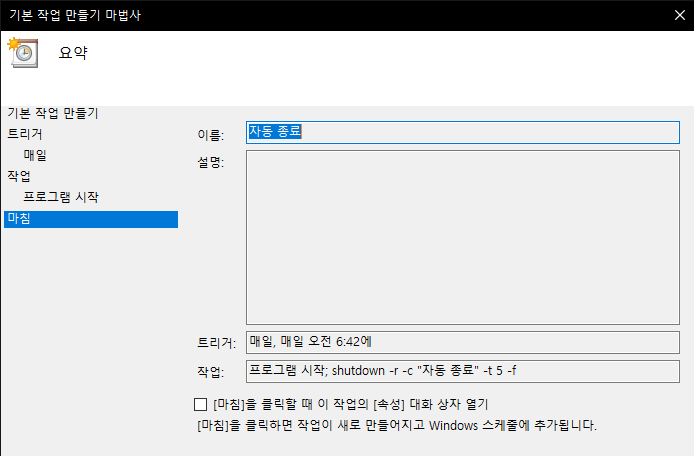Click the 설명: label

[x=211, y=162]
